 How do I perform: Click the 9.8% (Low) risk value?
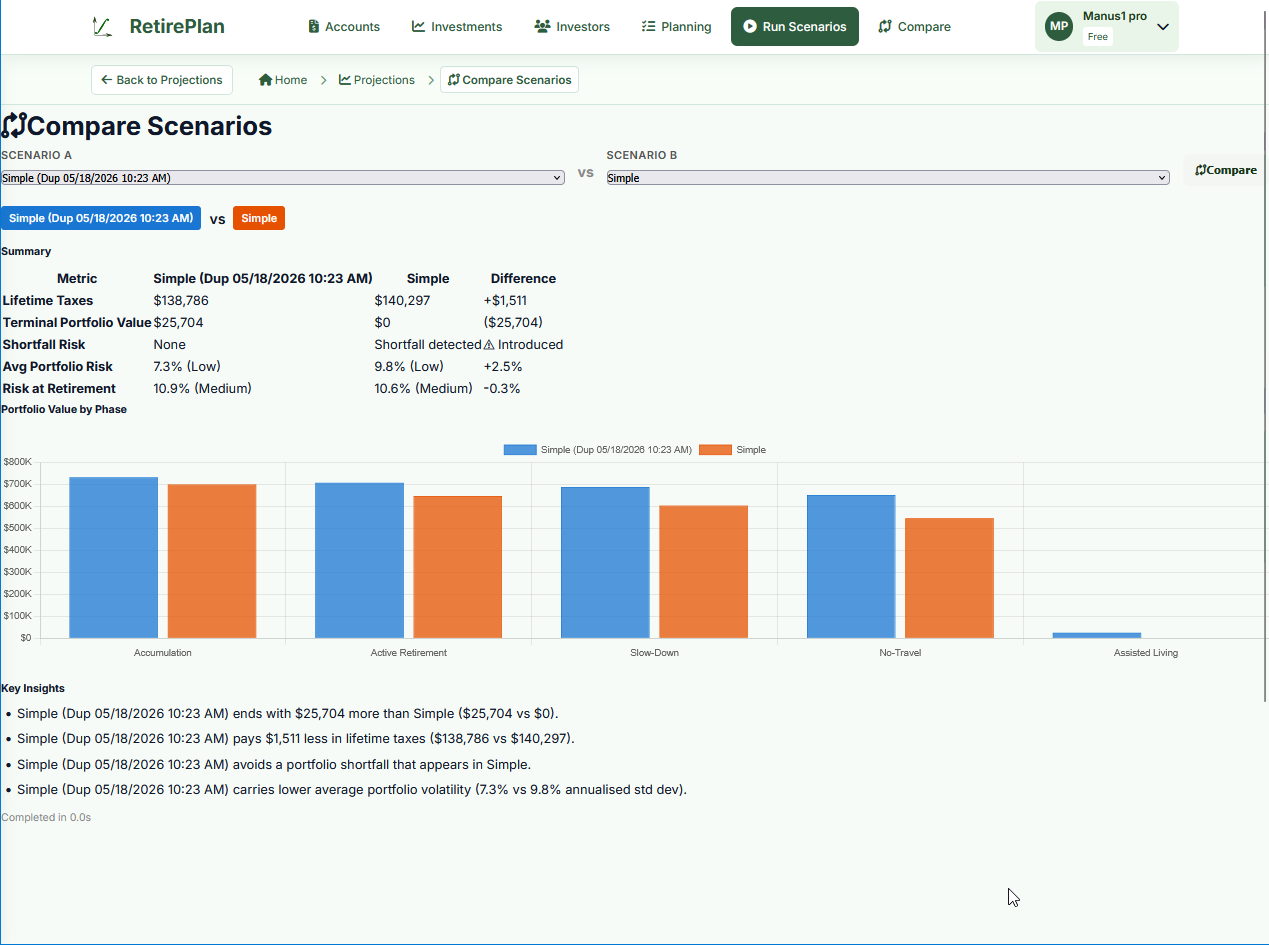(x=409, y=366)
